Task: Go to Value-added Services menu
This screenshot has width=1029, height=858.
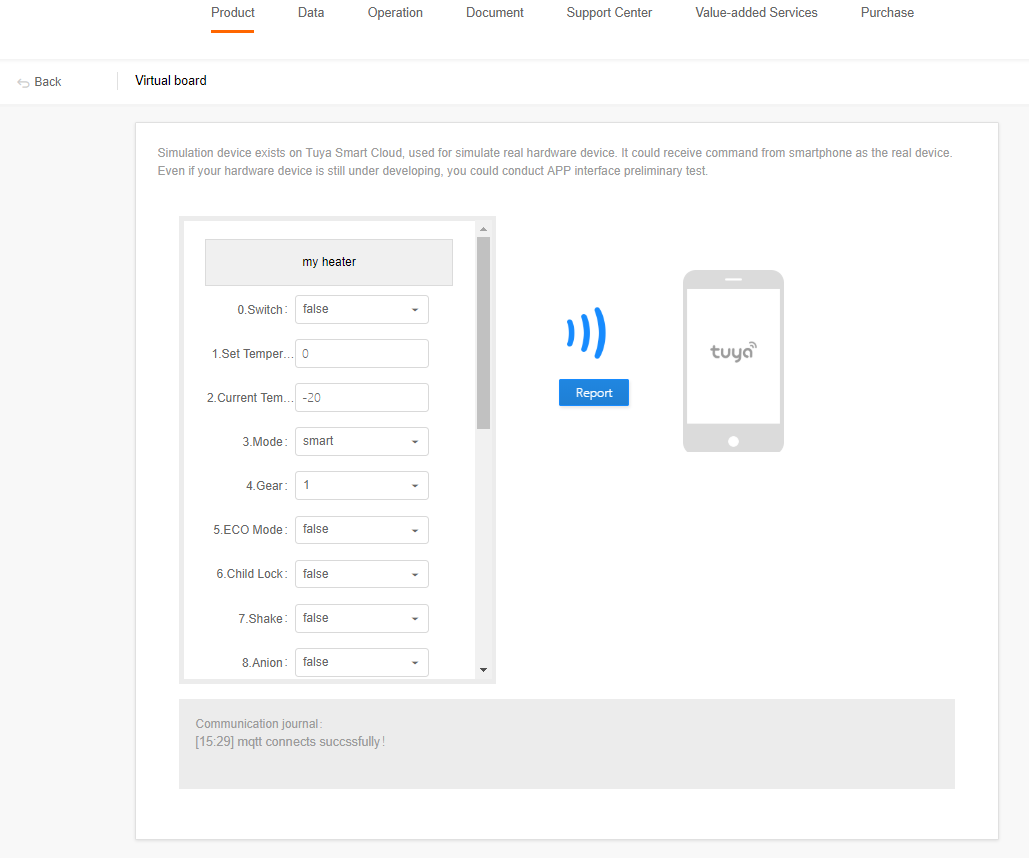Action: click(756, 13)
